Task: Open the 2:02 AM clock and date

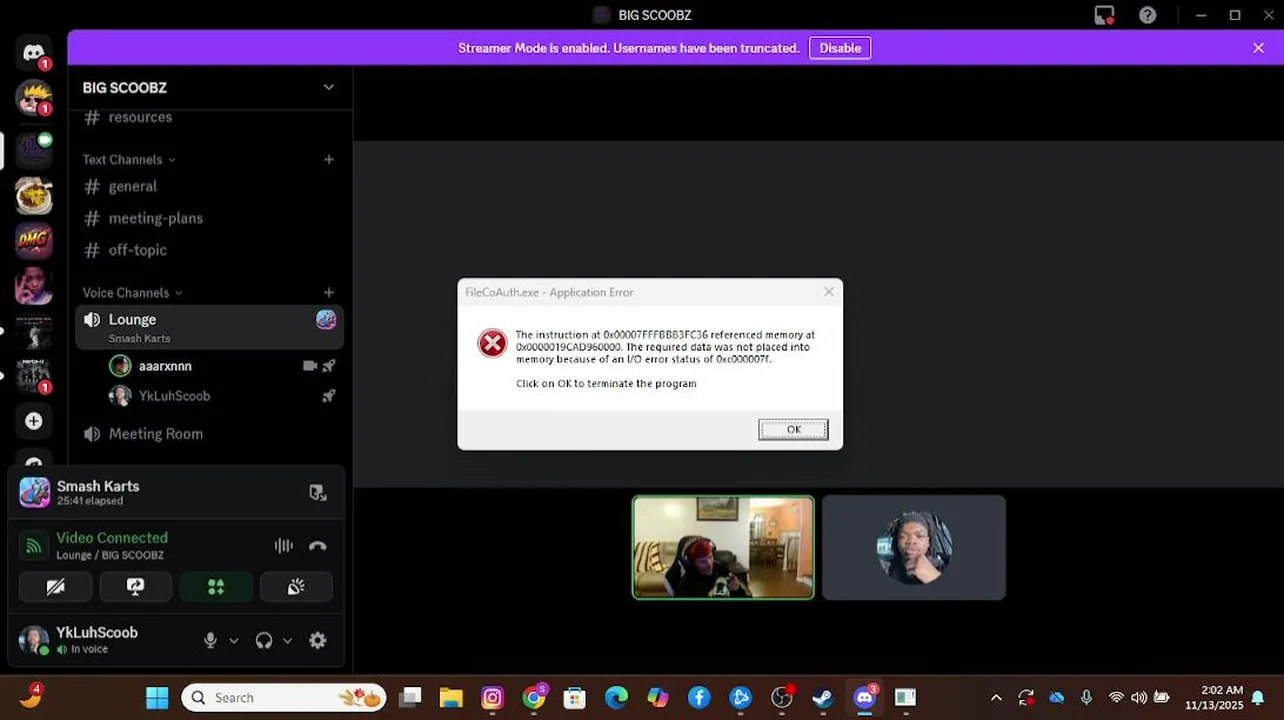Action: coord(1213,697)
